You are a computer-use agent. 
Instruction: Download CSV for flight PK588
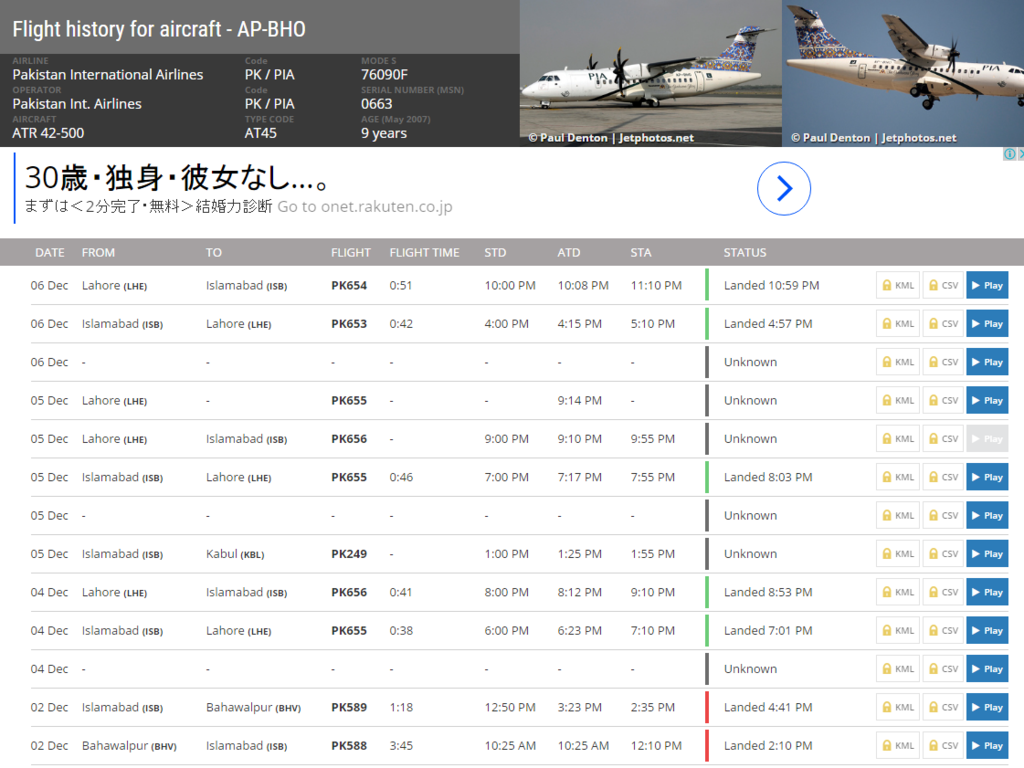pyautogui.click(x=943, y=746)
